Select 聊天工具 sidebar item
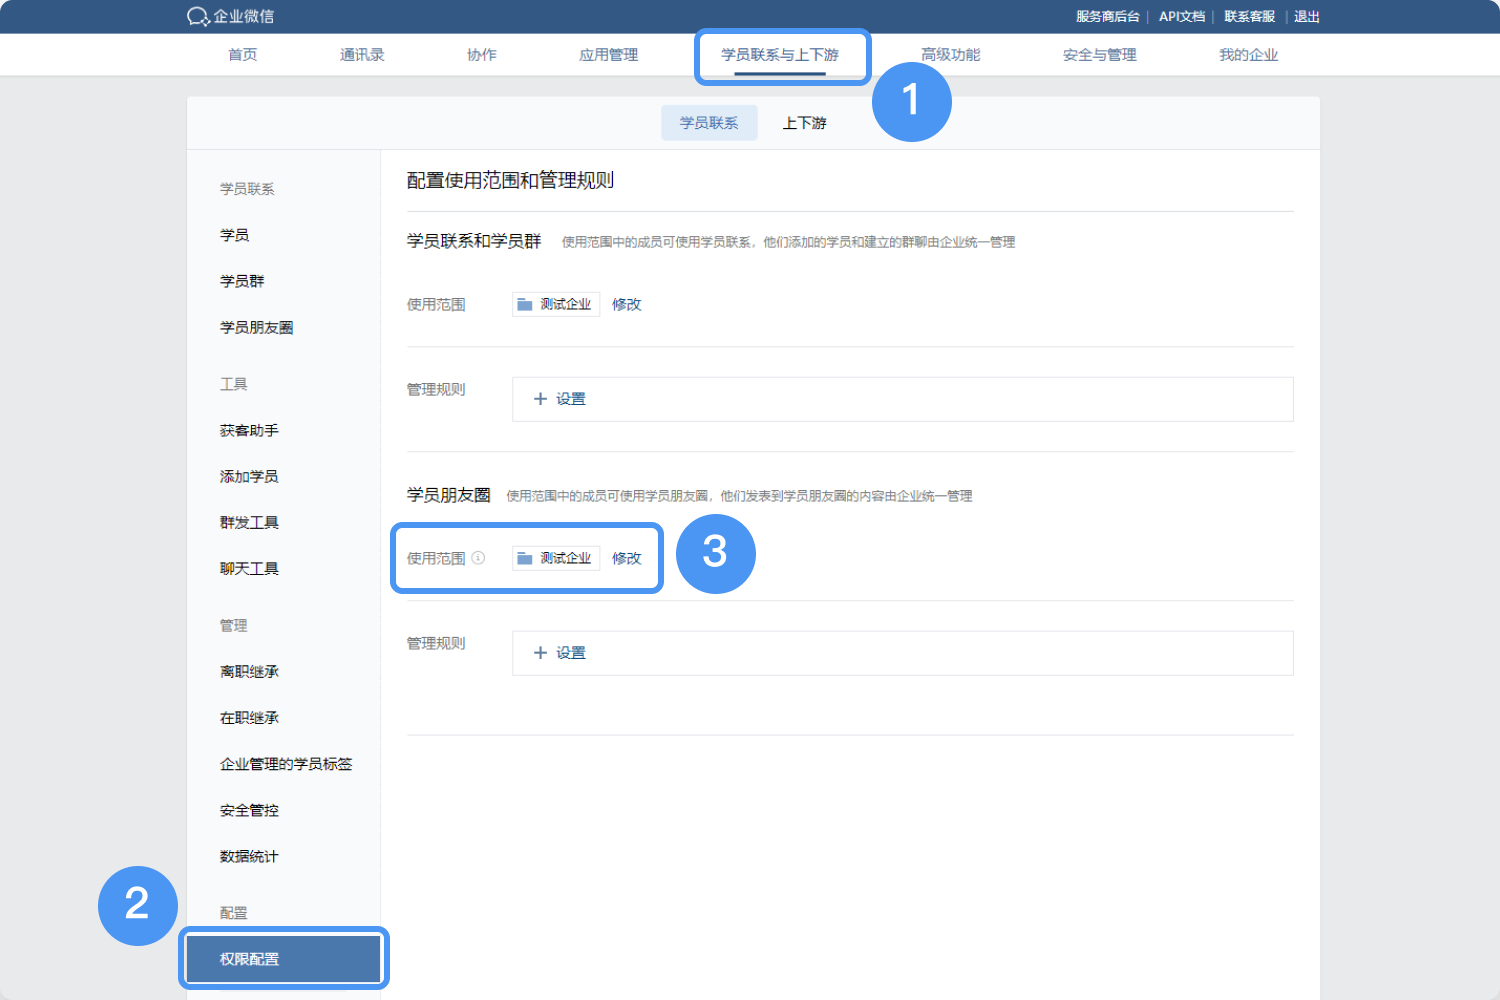 [x=249, y=569]
